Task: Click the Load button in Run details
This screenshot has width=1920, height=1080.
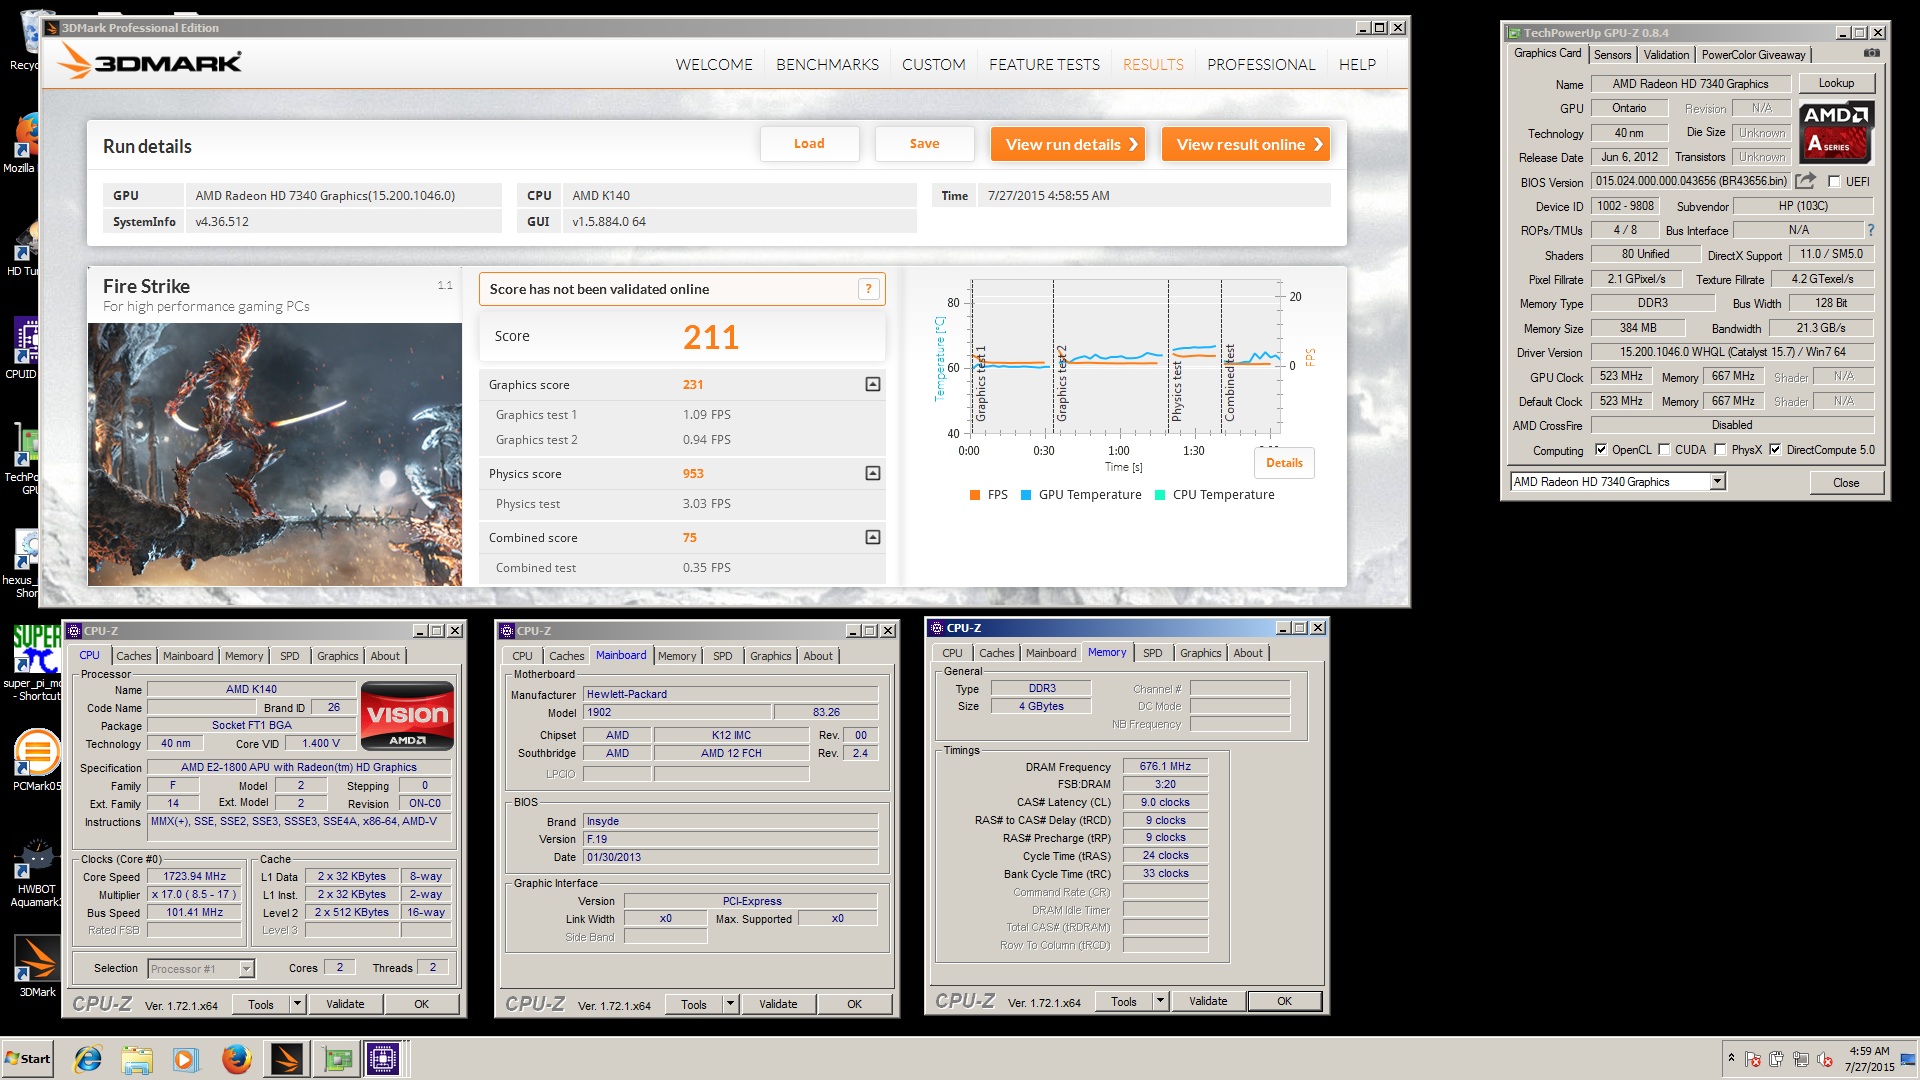Action: (x=809, y=144)
